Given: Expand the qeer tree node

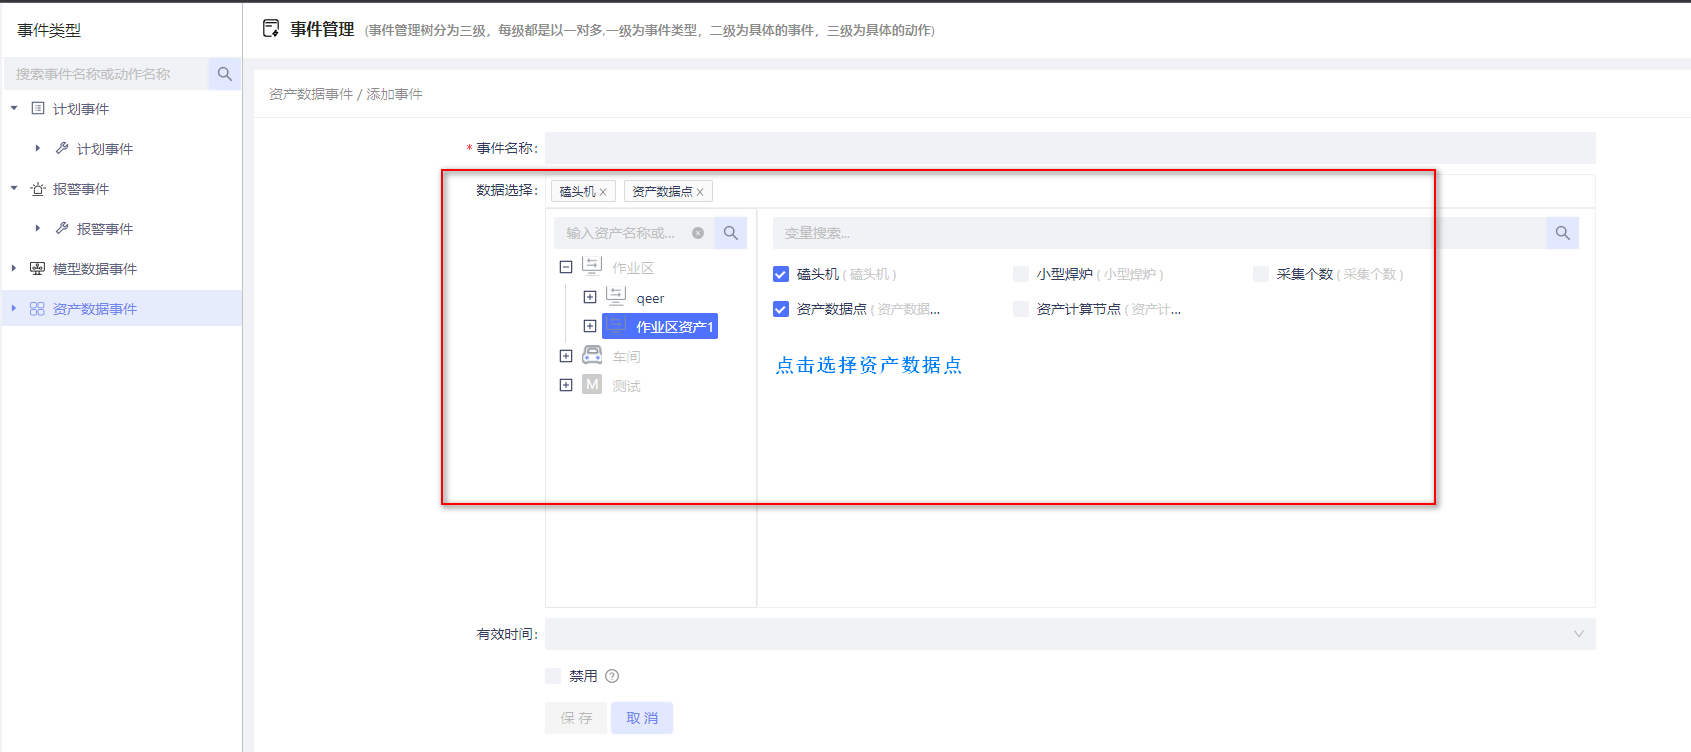Looking at the screenshot, I should pos(590,297).
